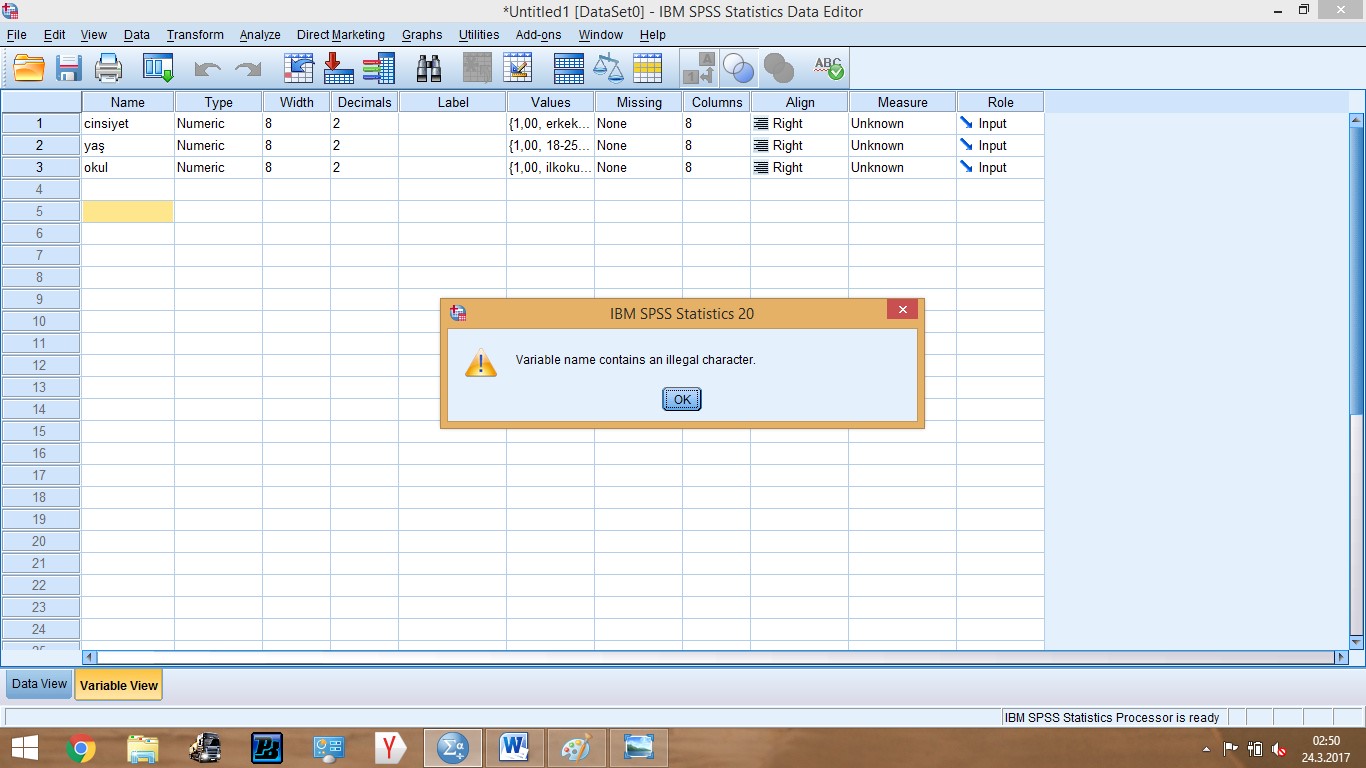Select the Variable View tab
The width and height of the screenshot is (1366, 768).
click(118, 685)
